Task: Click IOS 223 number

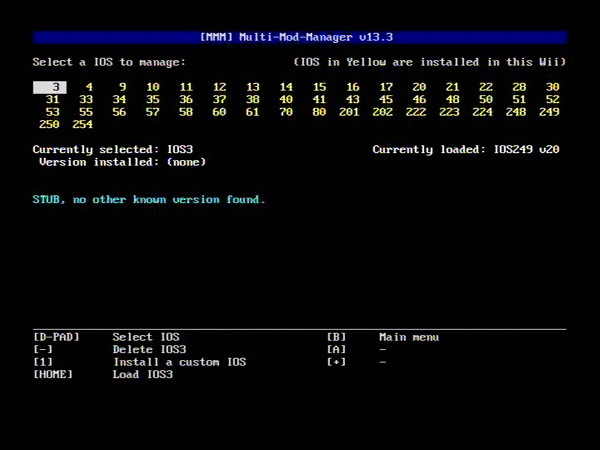Action: coord(449,112)
